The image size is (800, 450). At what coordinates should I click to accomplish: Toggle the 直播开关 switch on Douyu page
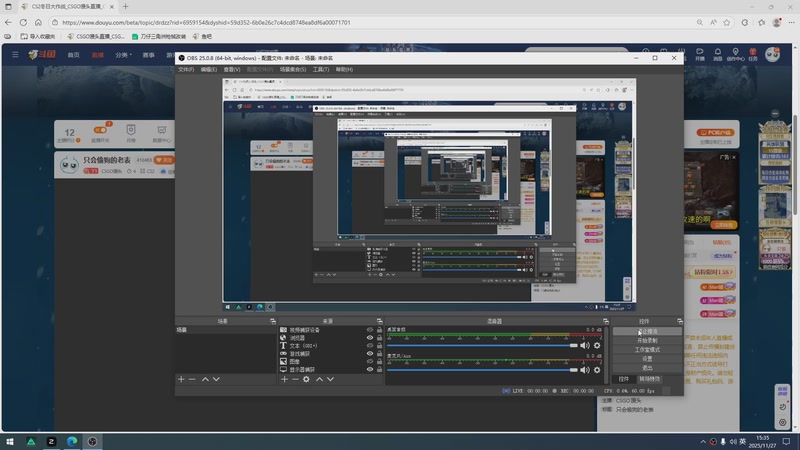pos(101,130)
